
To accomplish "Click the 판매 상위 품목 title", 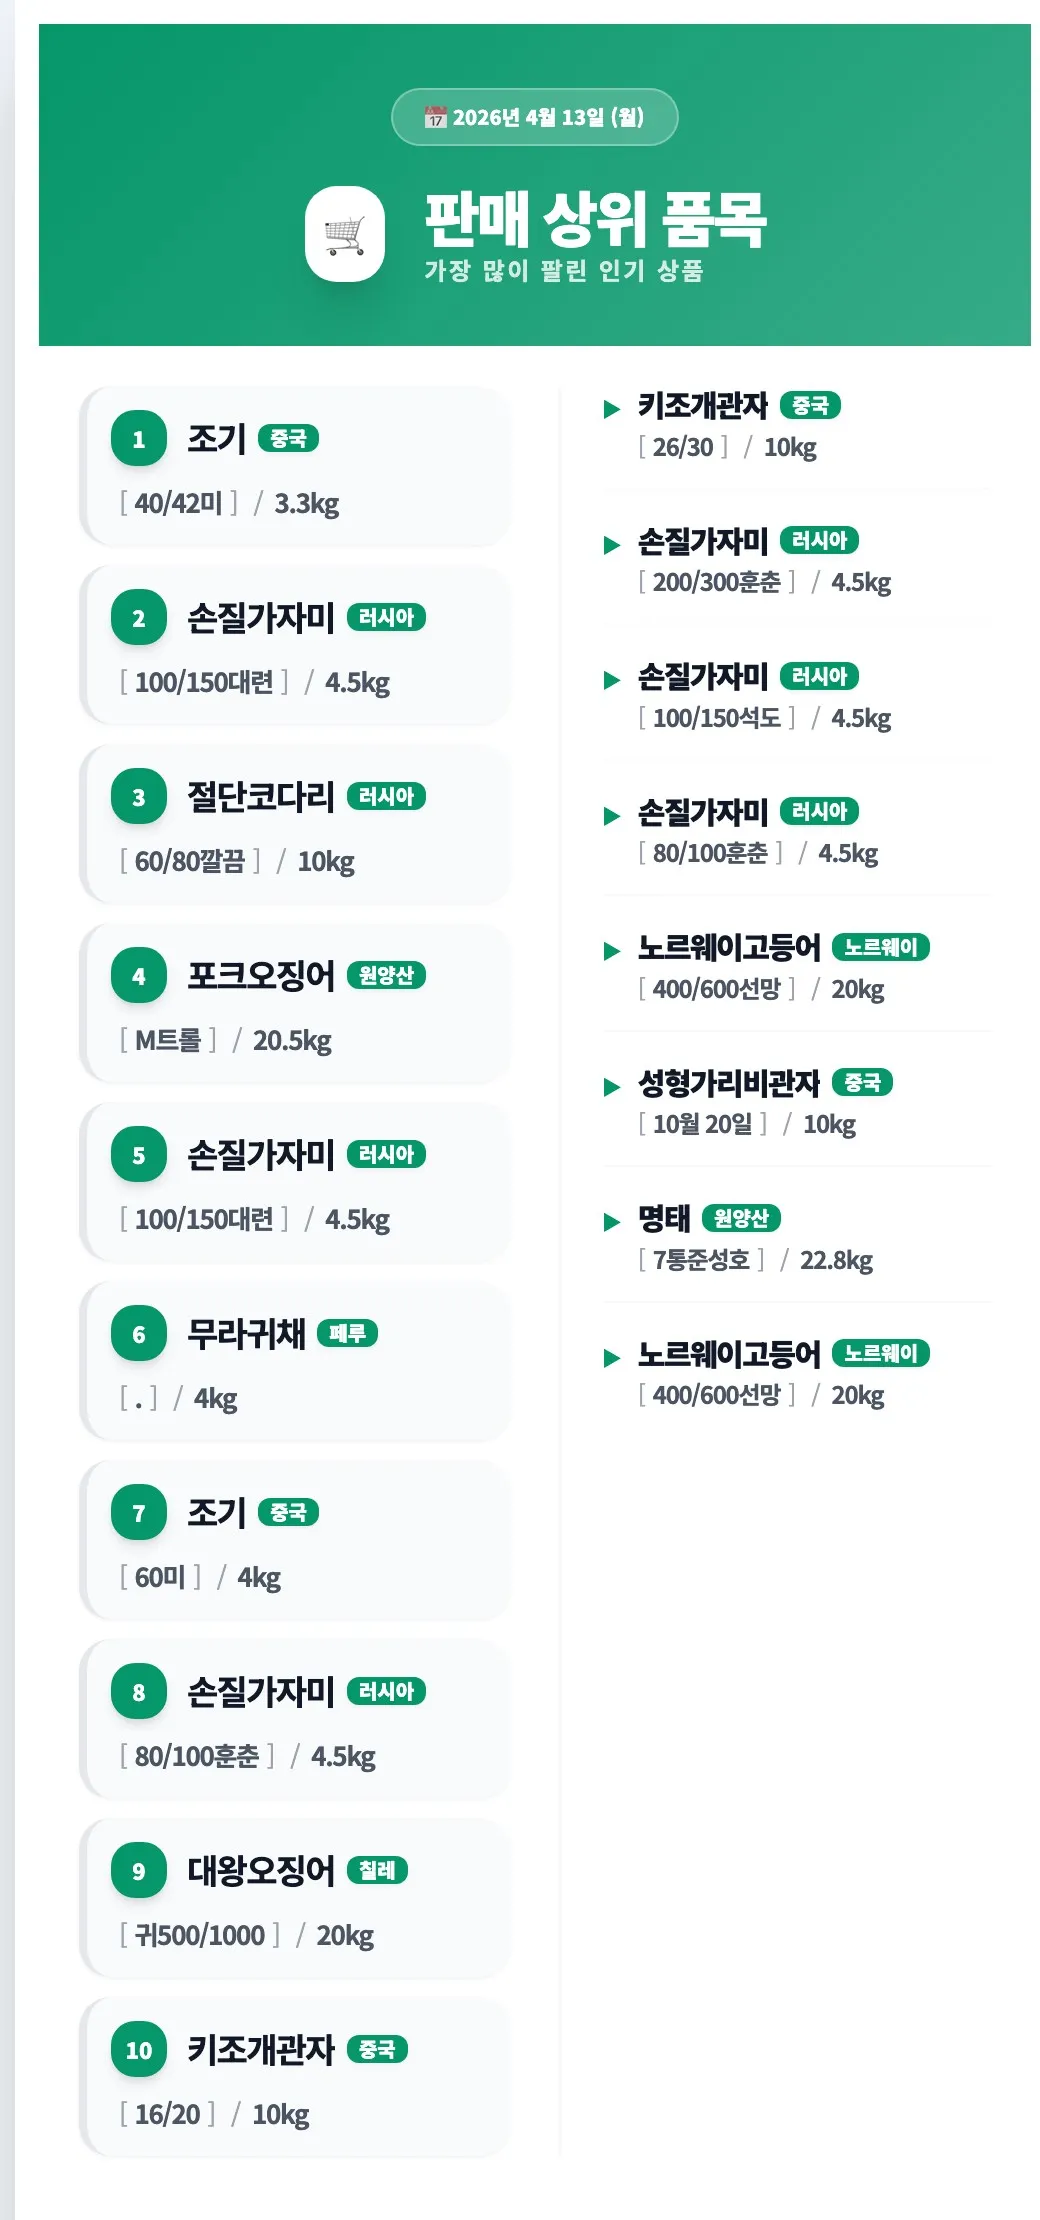I will [595, 219].
